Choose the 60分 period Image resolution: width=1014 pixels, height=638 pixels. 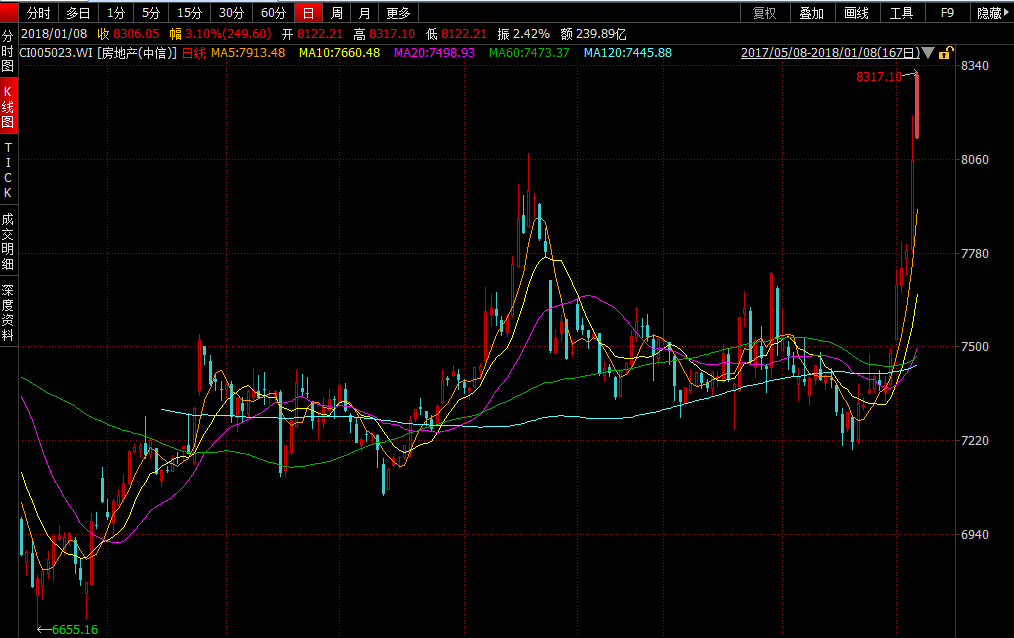click(x=272, y=13)
